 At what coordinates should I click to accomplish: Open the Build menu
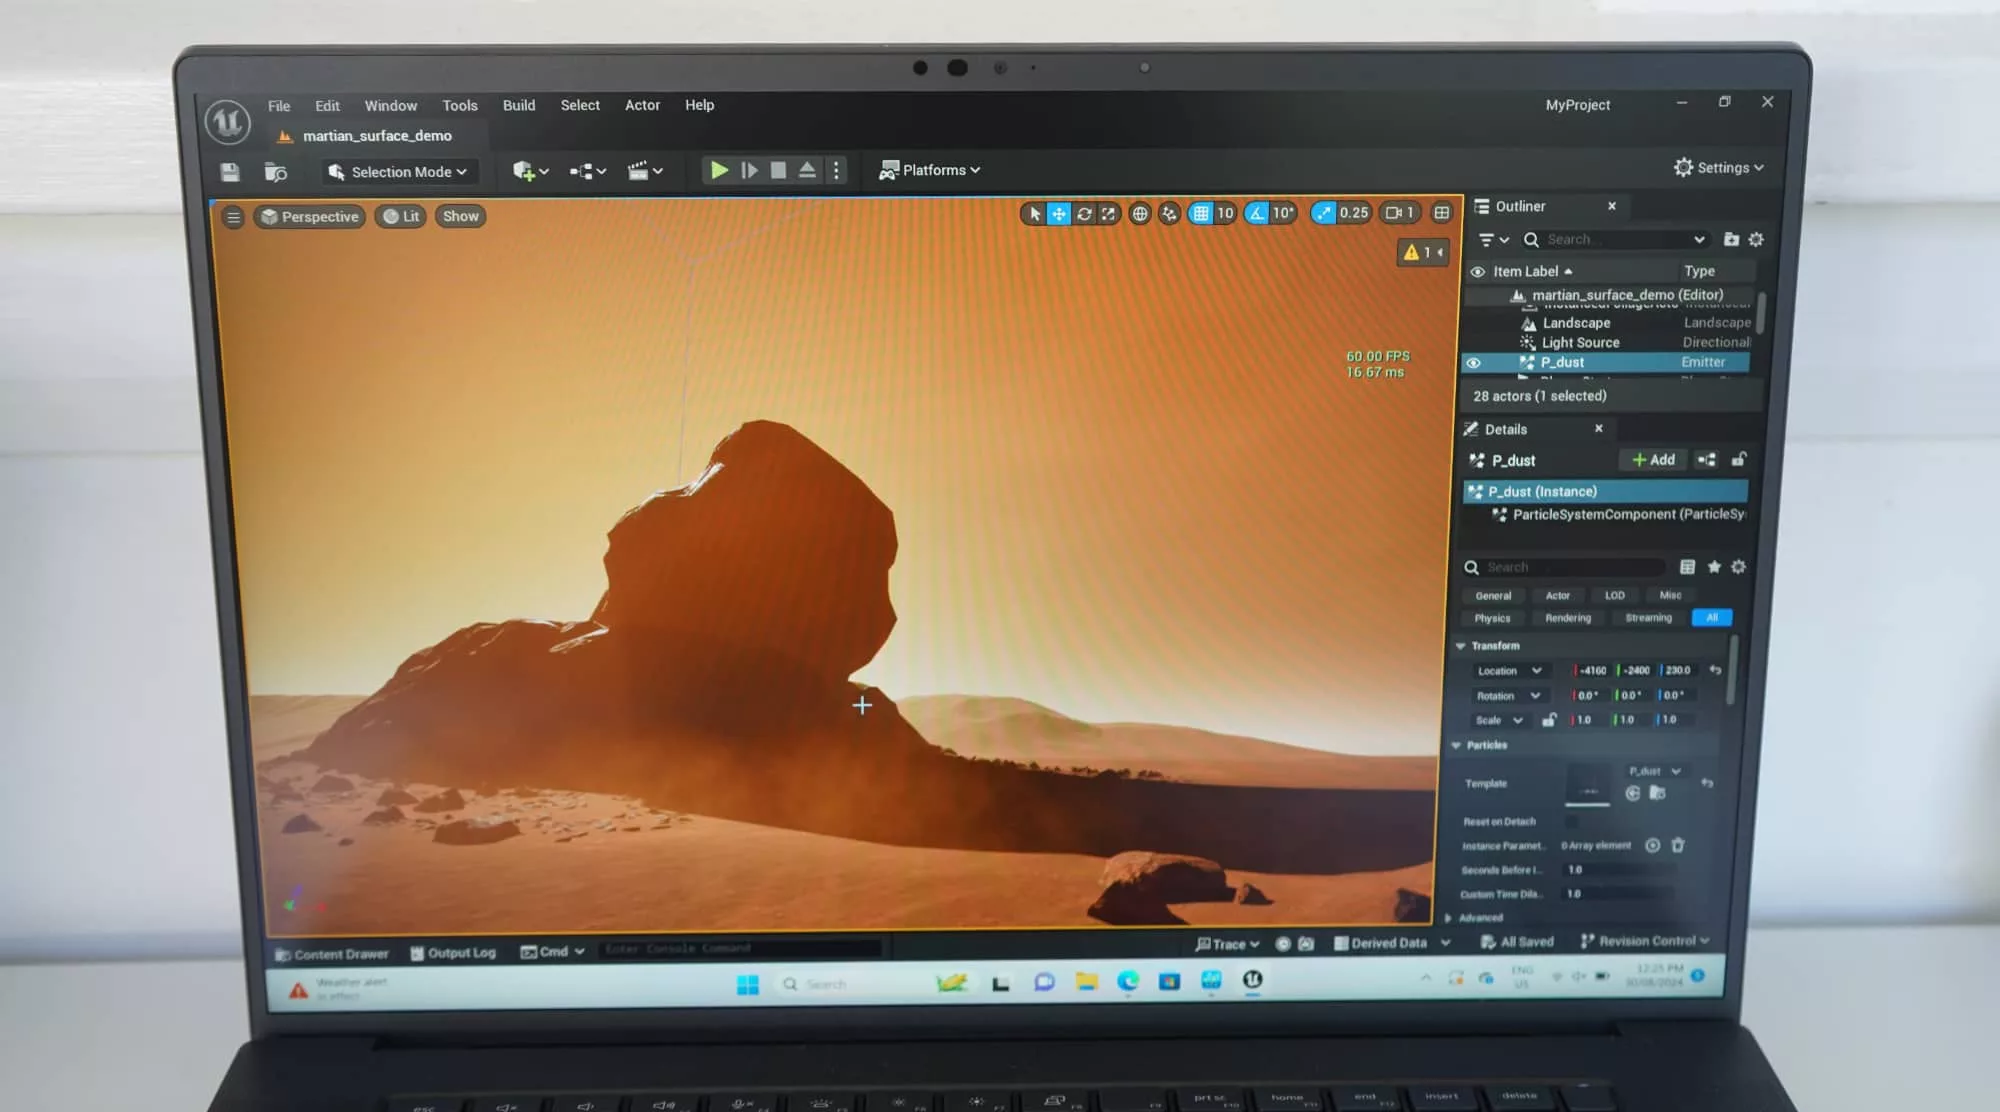pyautogui.click(x=518, y=105)
